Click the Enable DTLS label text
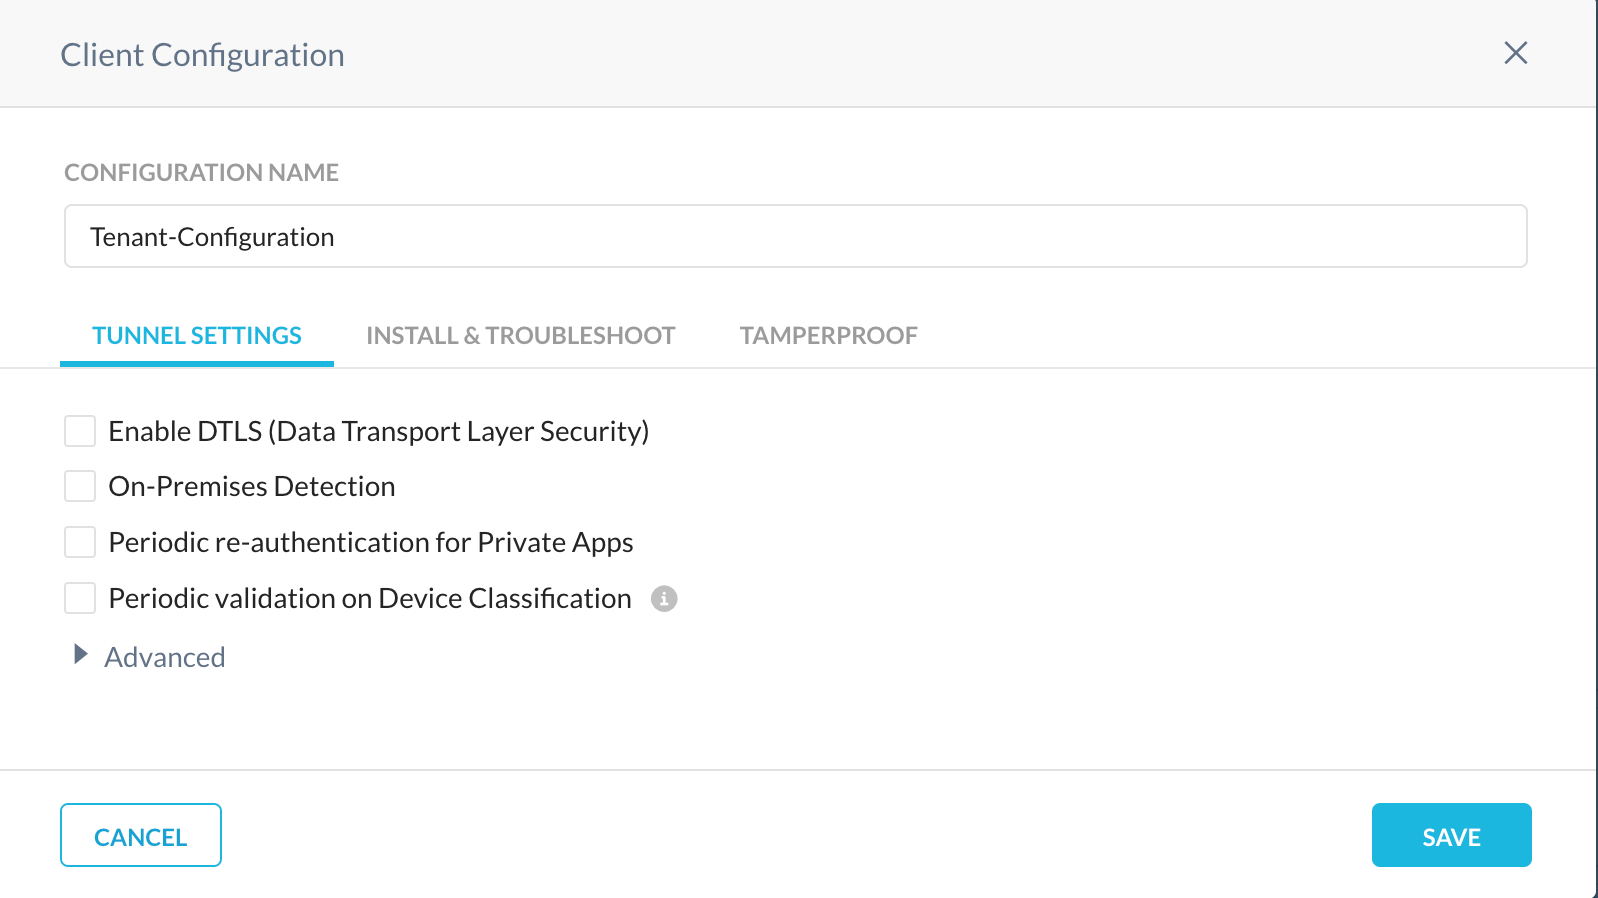 click(x=379, y=431)
